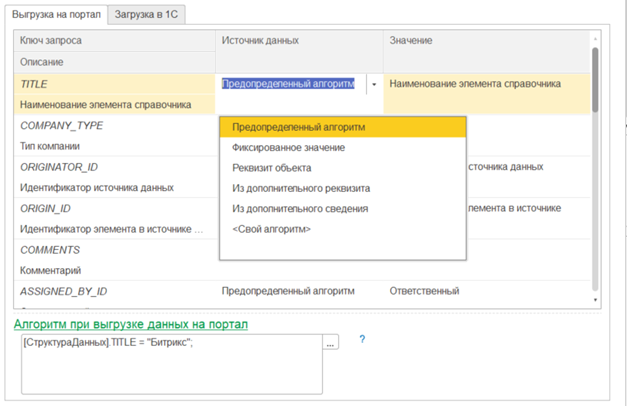This screenshot has width=627, height=406.
Task: Select «Реквизит объекта» option in the list
Action: (x=271, y=168)
